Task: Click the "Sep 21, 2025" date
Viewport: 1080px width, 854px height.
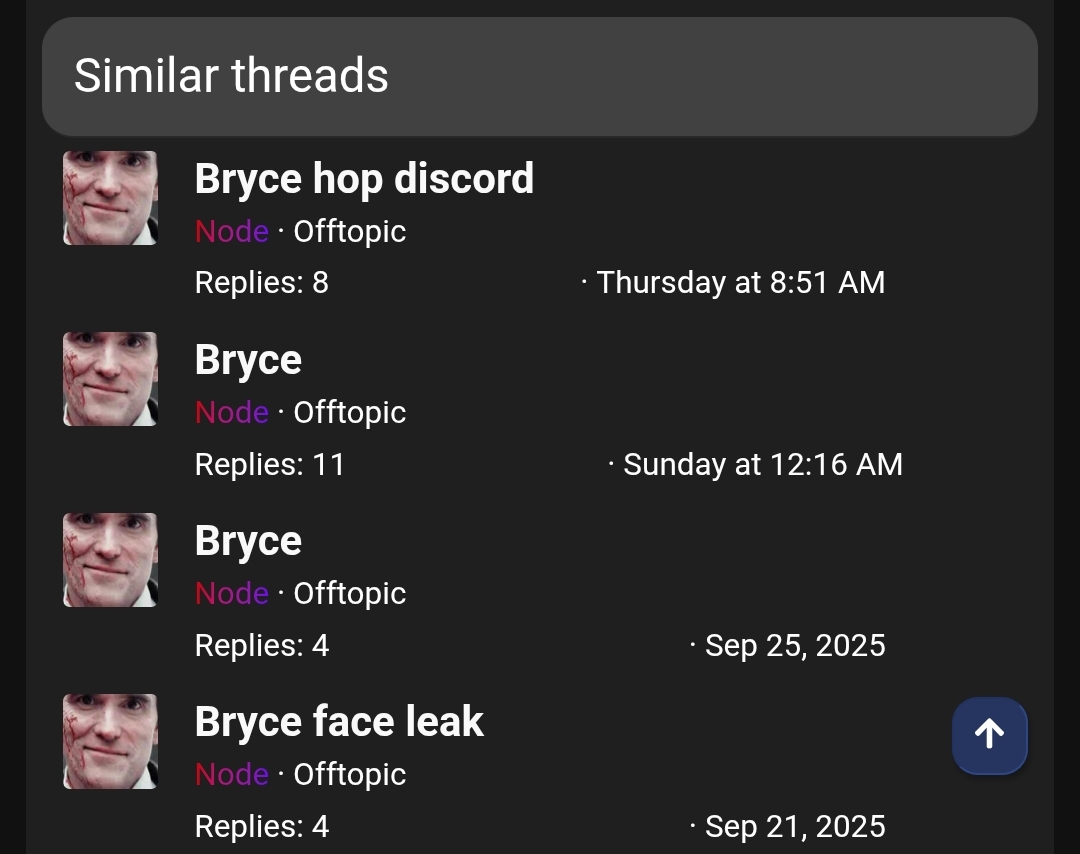Action: pyautogui.click(x=795, y=827)
